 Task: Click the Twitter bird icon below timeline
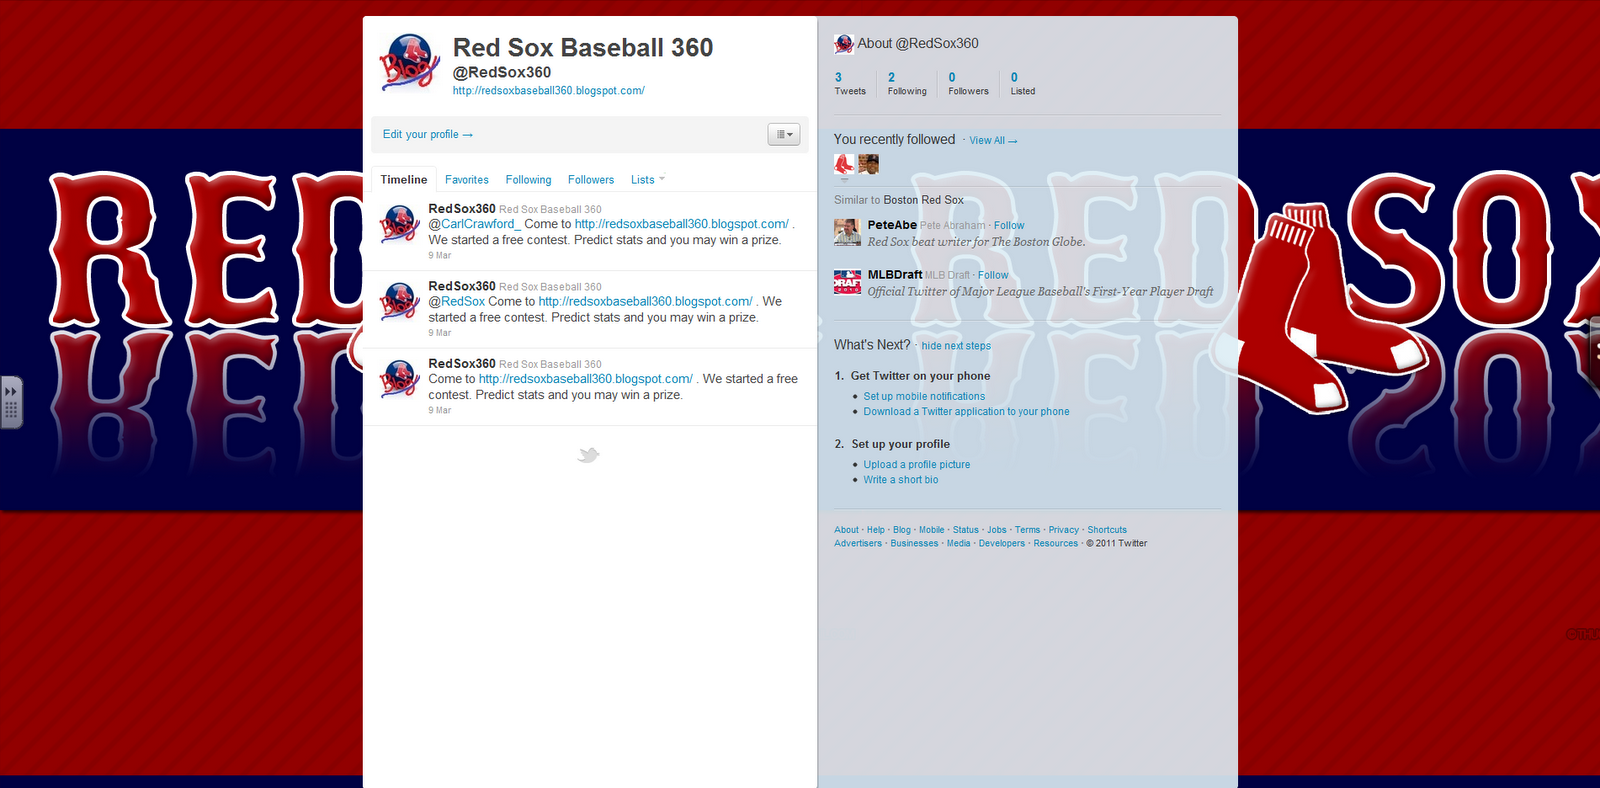[589, 455]
